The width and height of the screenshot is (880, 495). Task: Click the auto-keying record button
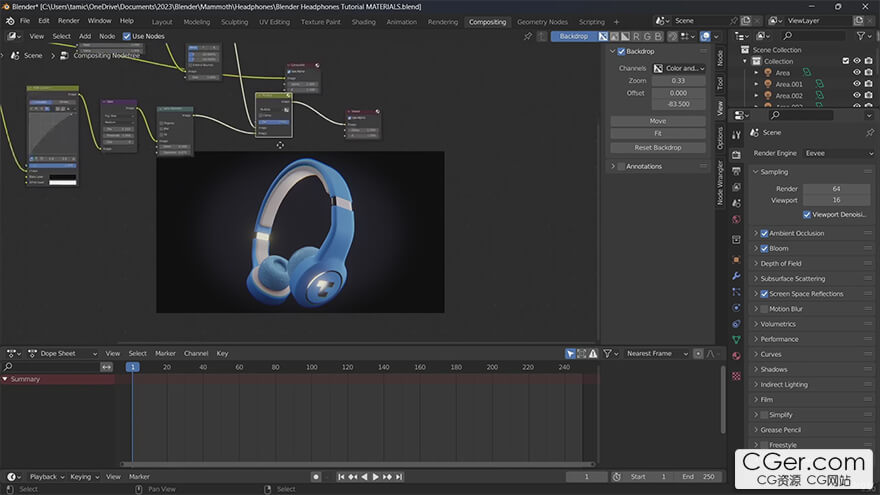click(316, 477)
